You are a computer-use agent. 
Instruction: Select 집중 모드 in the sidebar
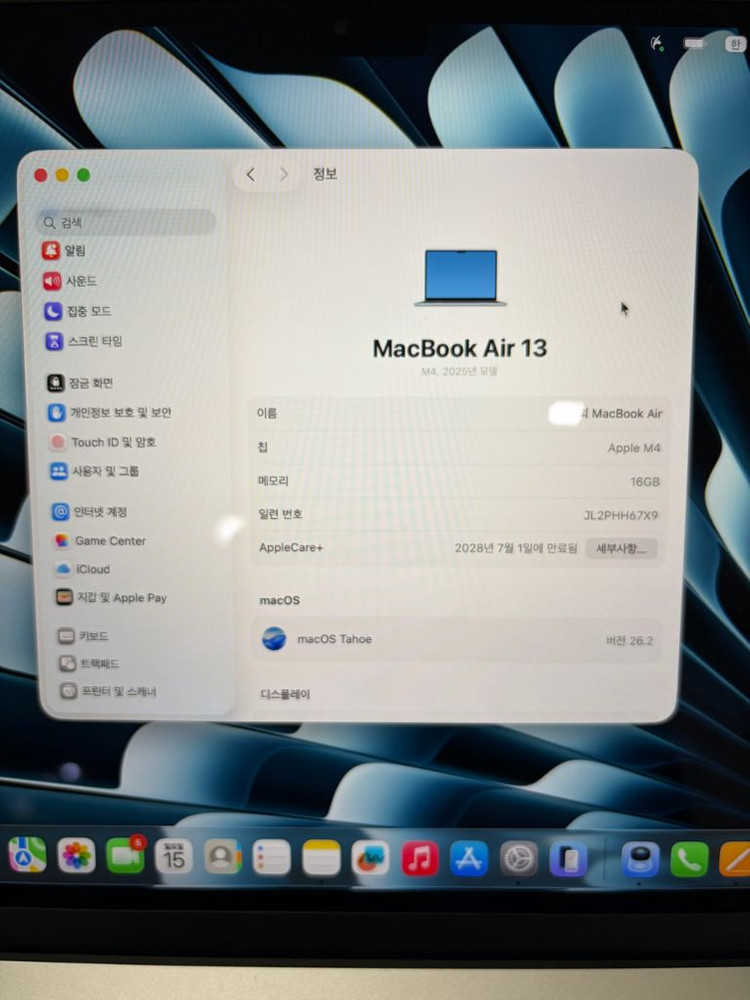pyautogui.click(x=77, y=311)
